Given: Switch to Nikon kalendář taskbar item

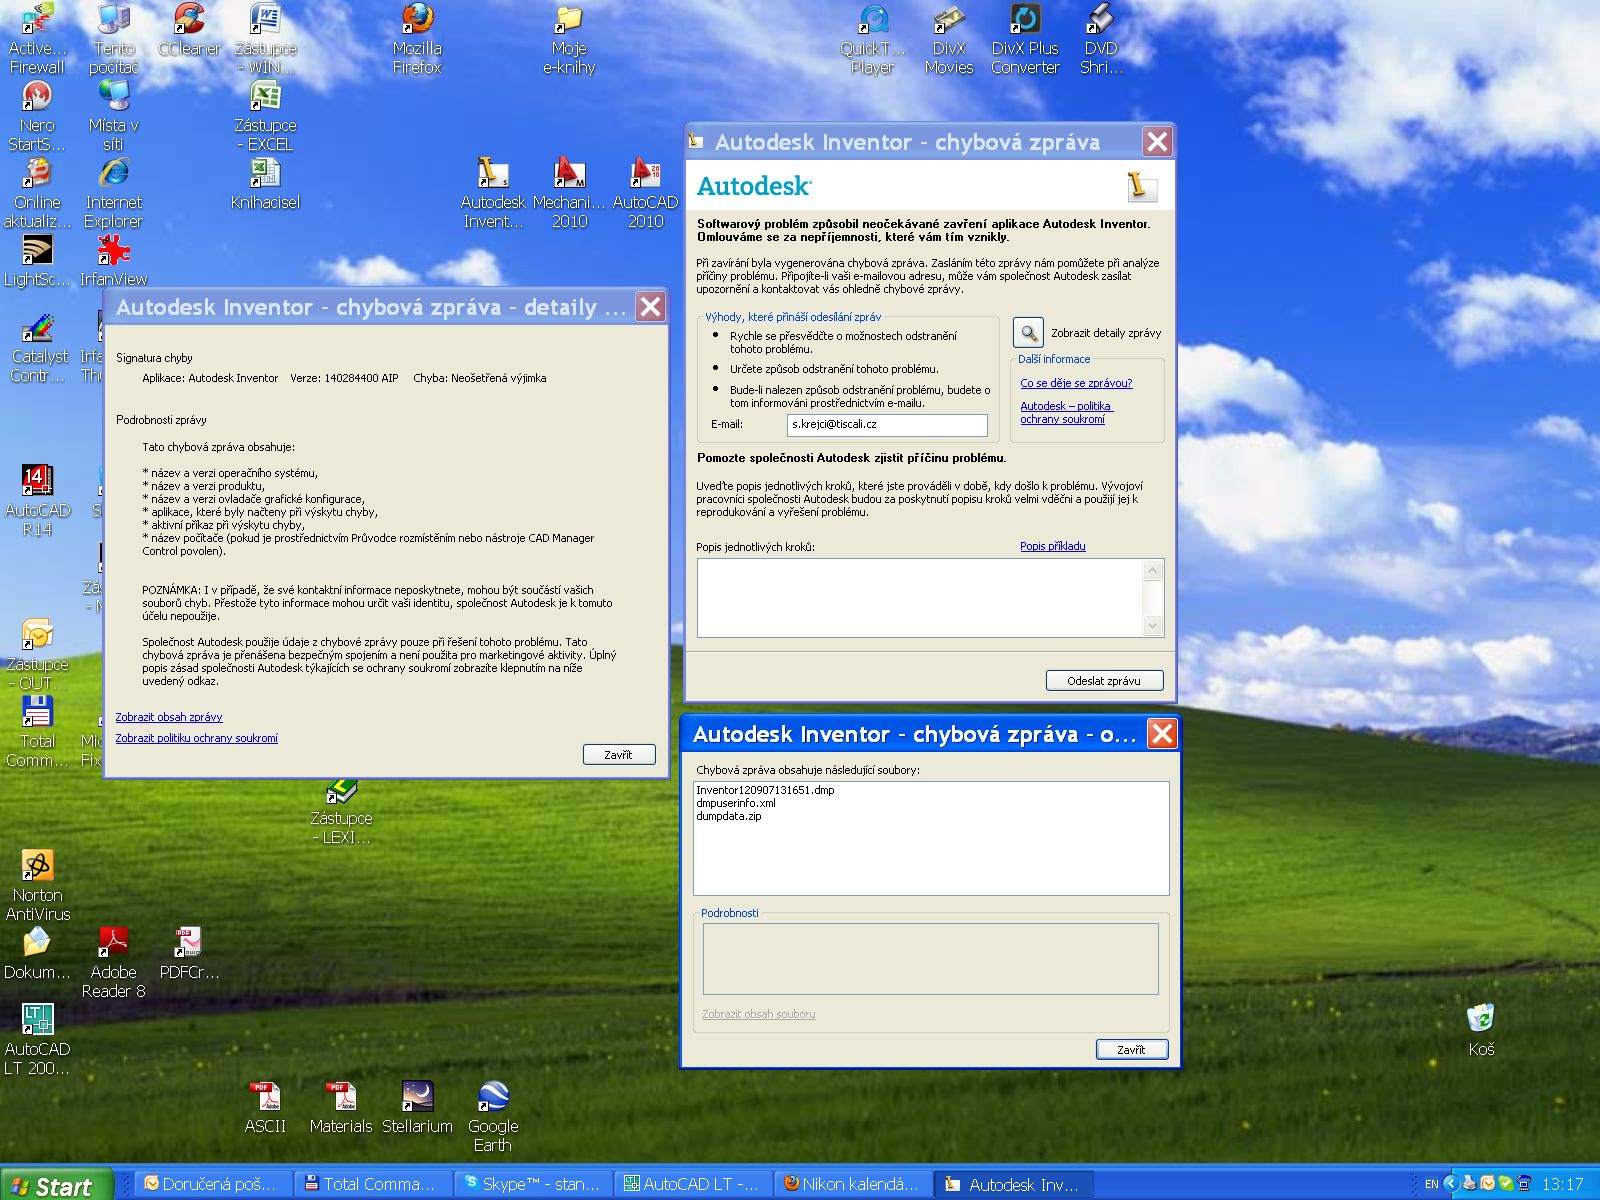Looking at the screenshot, I should (x=852, y=1184).
